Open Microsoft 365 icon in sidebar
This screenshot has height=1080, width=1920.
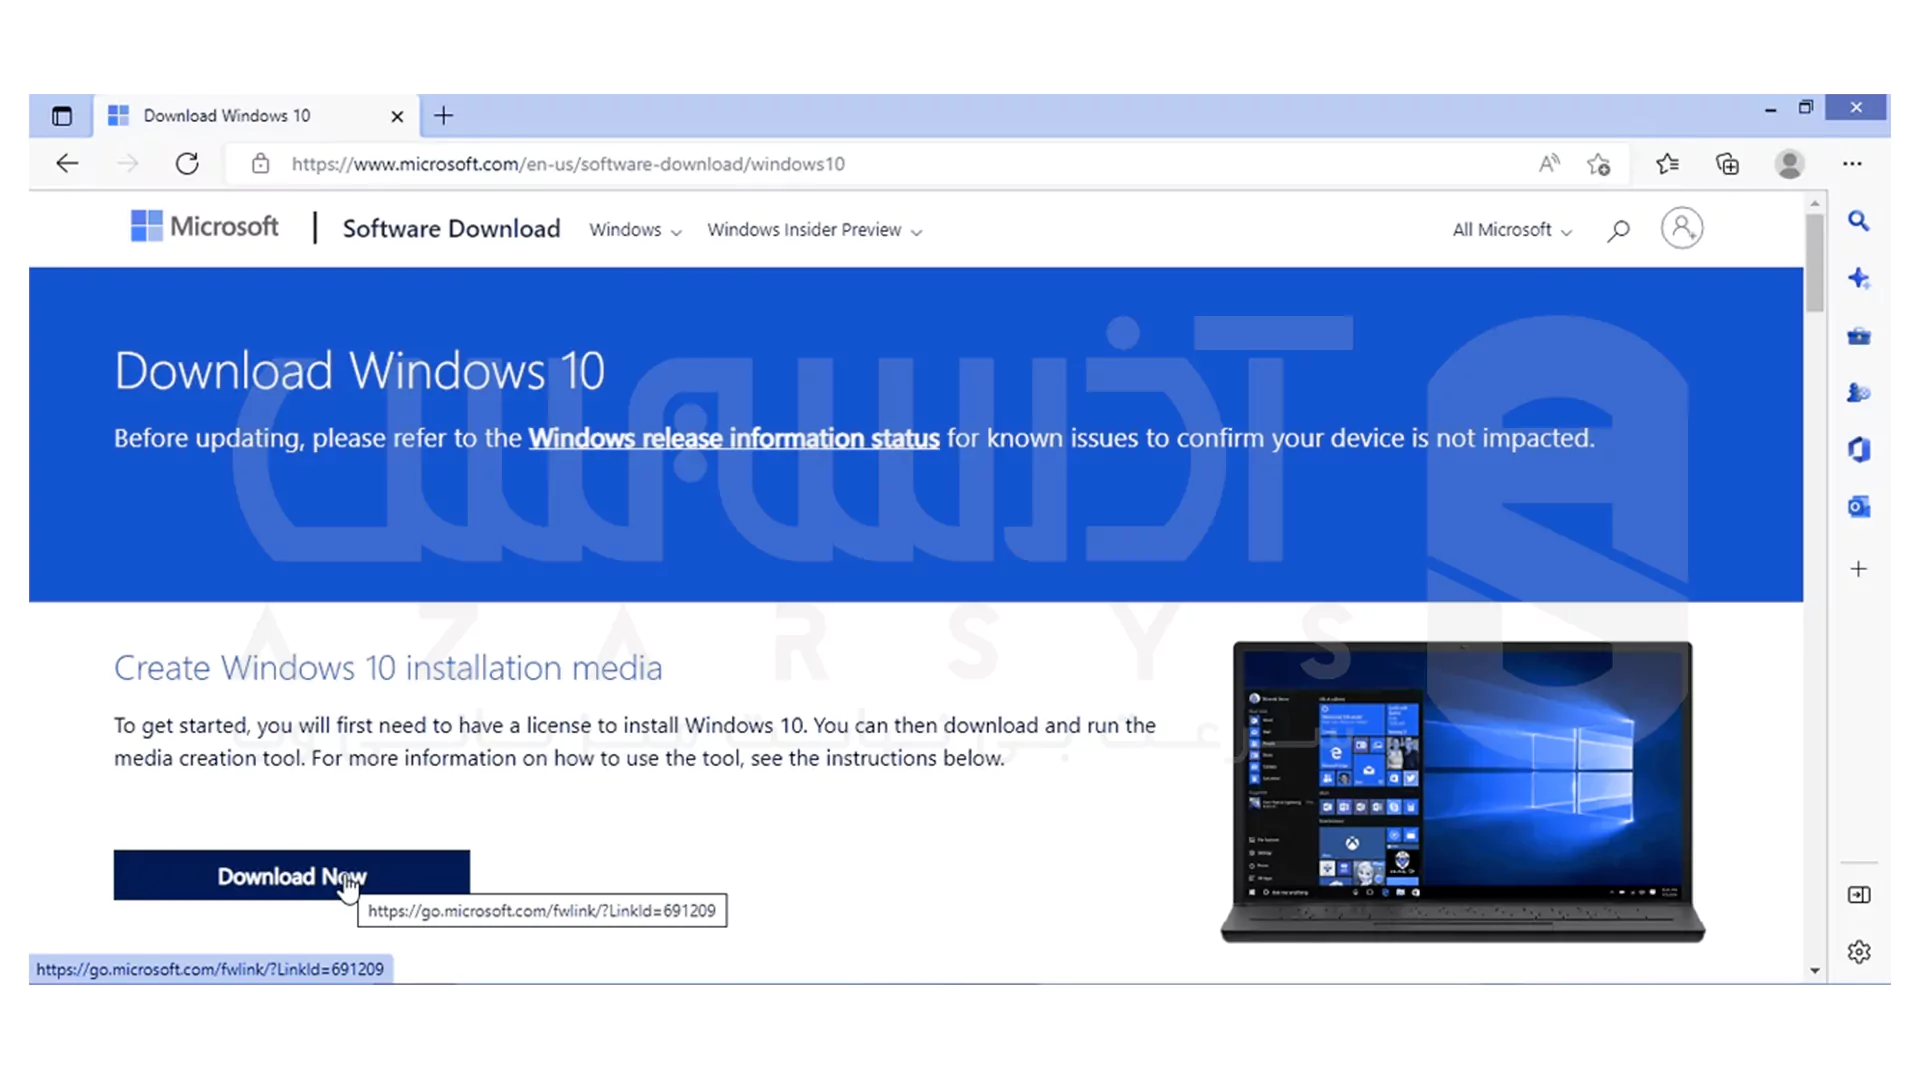tap(1858, 450)
